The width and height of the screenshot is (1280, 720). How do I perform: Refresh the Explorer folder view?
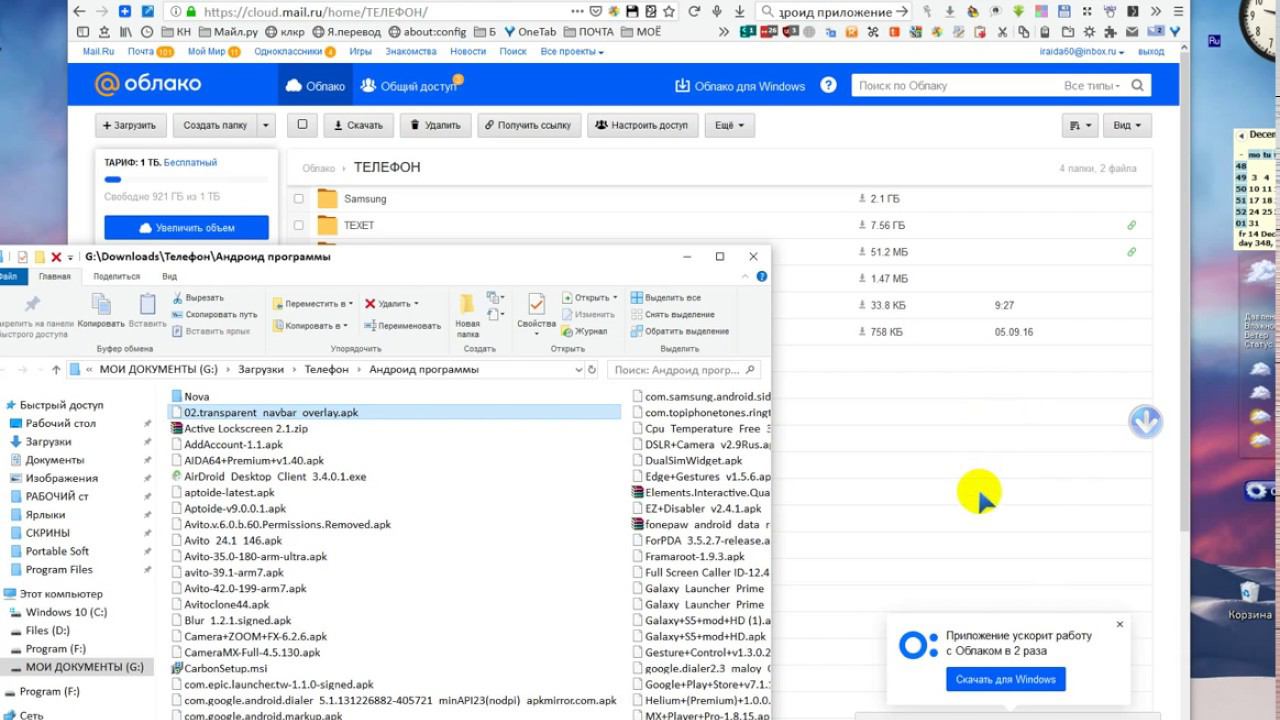[592, 370]
